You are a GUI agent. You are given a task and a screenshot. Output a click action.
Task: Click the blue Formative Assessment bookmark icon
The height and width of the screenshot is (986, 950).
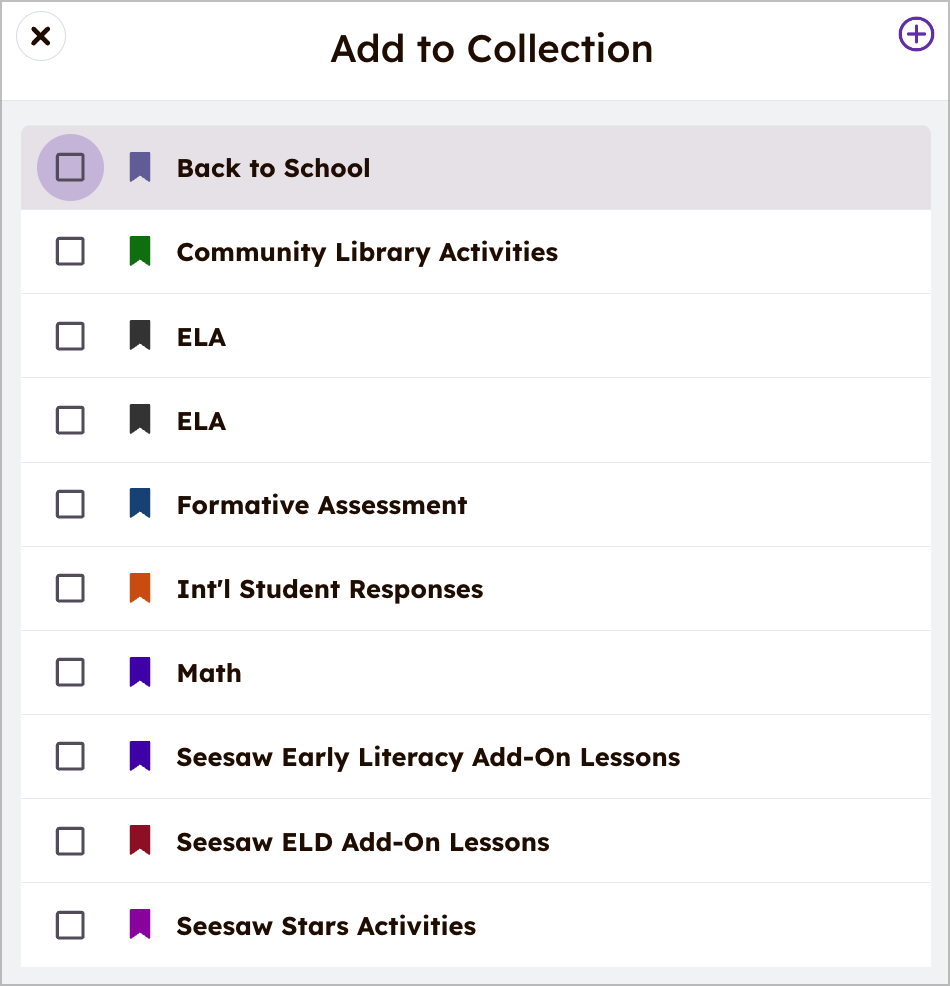click(140, 504)
